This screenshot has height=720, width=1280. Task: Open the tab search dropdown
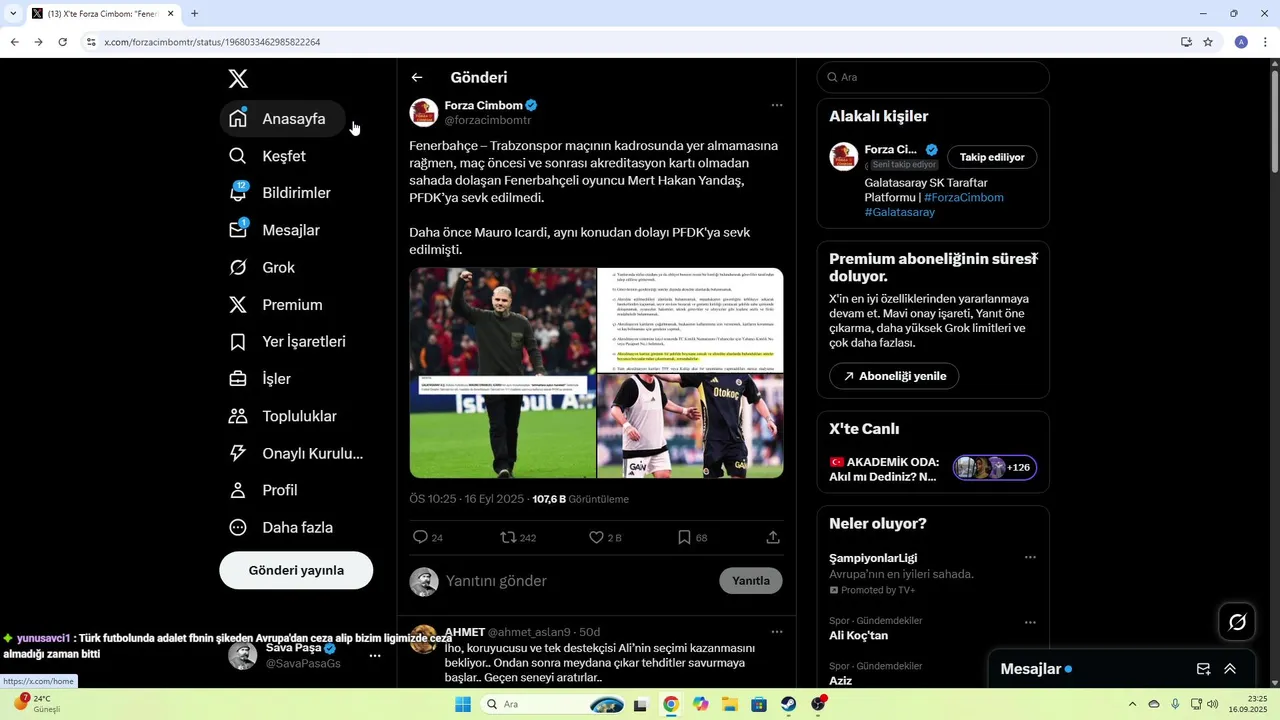pyautogui.click(x=13, y=14)
